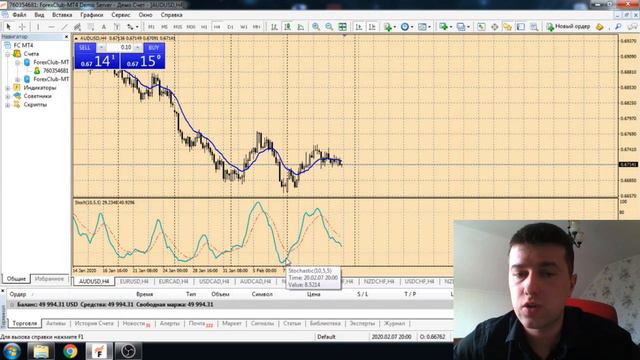This screenshot has height=360, width=640.
Task: Enable chart shift from right edge
Action: click(372, 27)
